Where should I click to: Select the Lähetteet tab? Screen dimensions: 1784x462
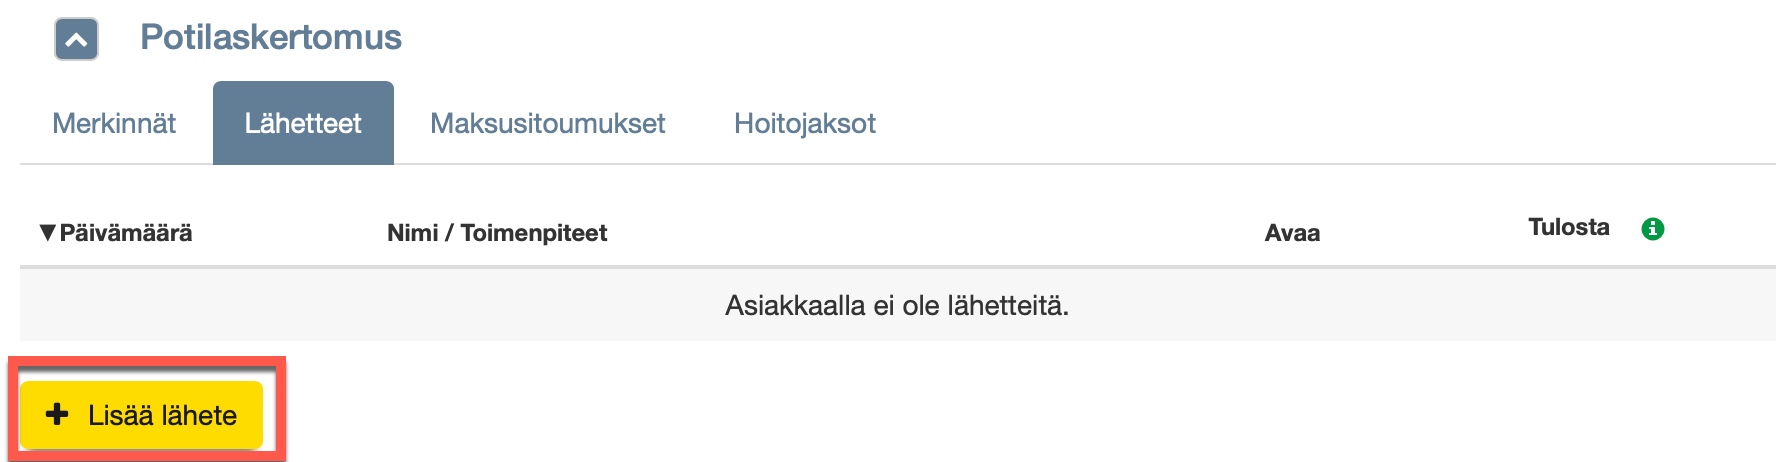click(x=303, y=124)
